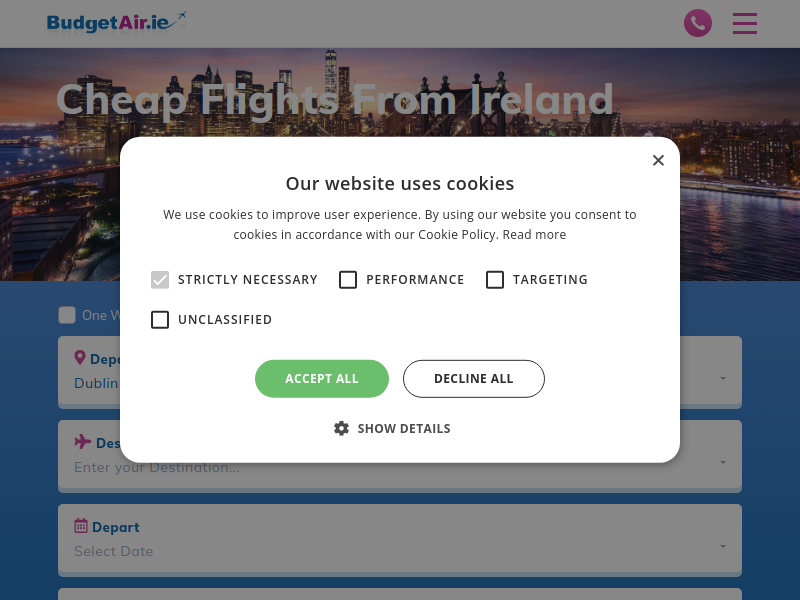This screenshot has height=600, width=800.
Task: Click the Select Date field
Action: click(114, 551)
